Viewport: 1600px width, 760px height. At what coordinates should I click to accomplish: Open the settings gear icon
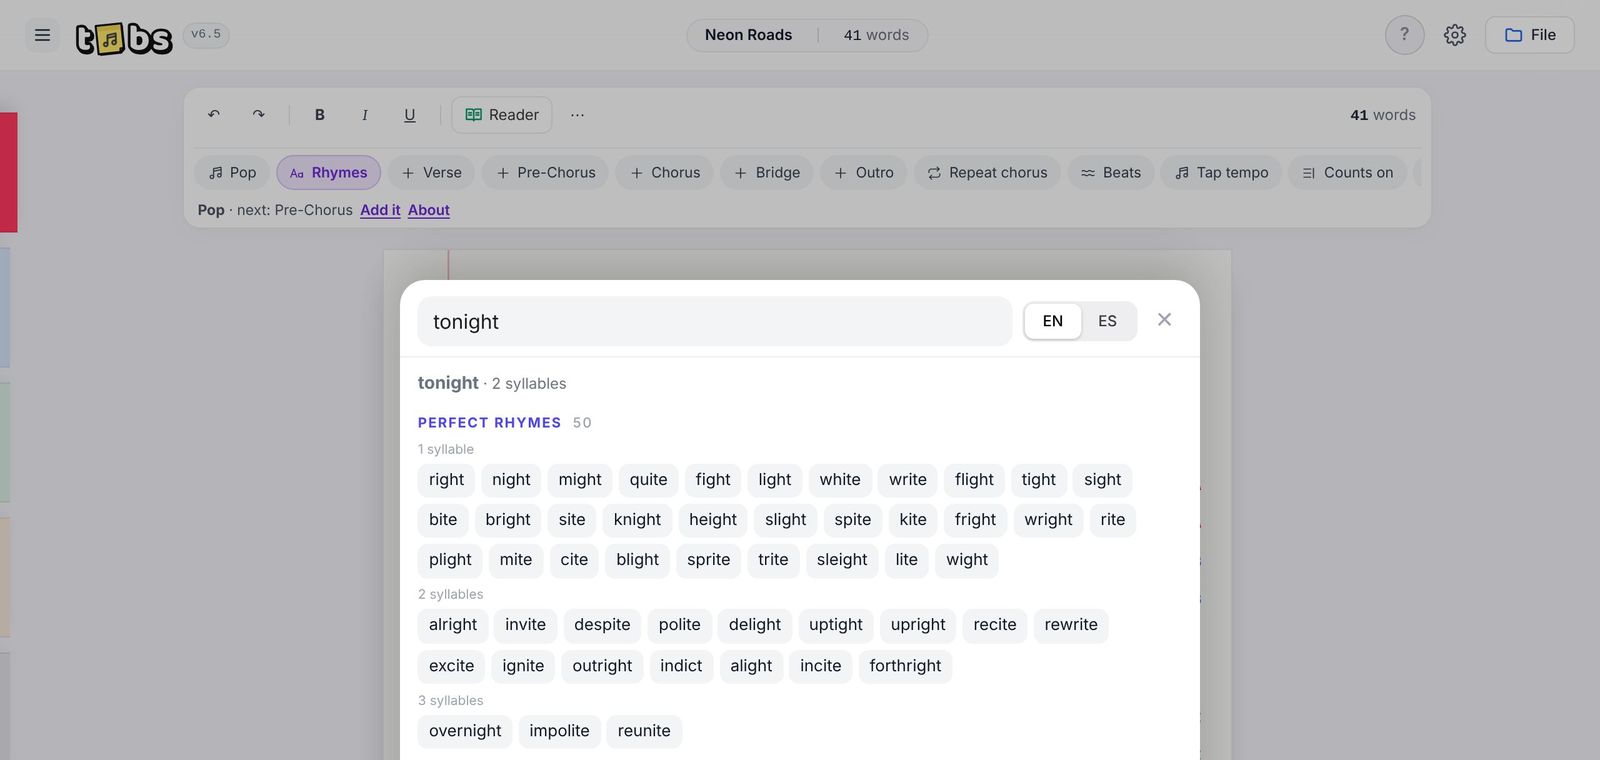1455,35
